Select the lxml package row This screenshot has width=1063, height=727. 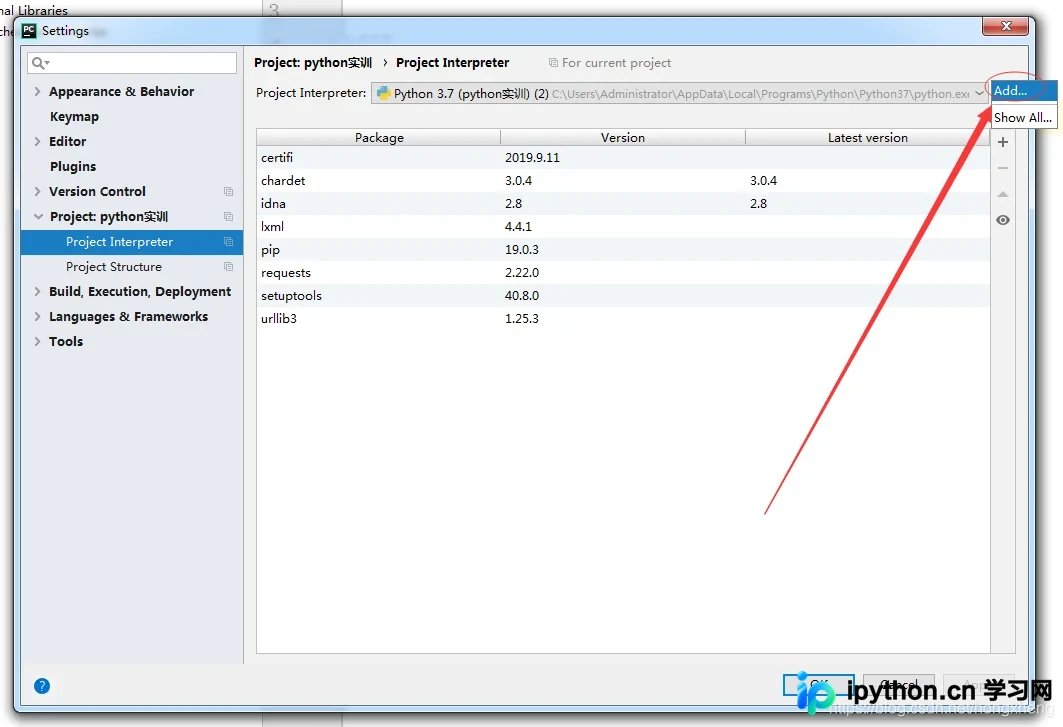coord(623,227)
